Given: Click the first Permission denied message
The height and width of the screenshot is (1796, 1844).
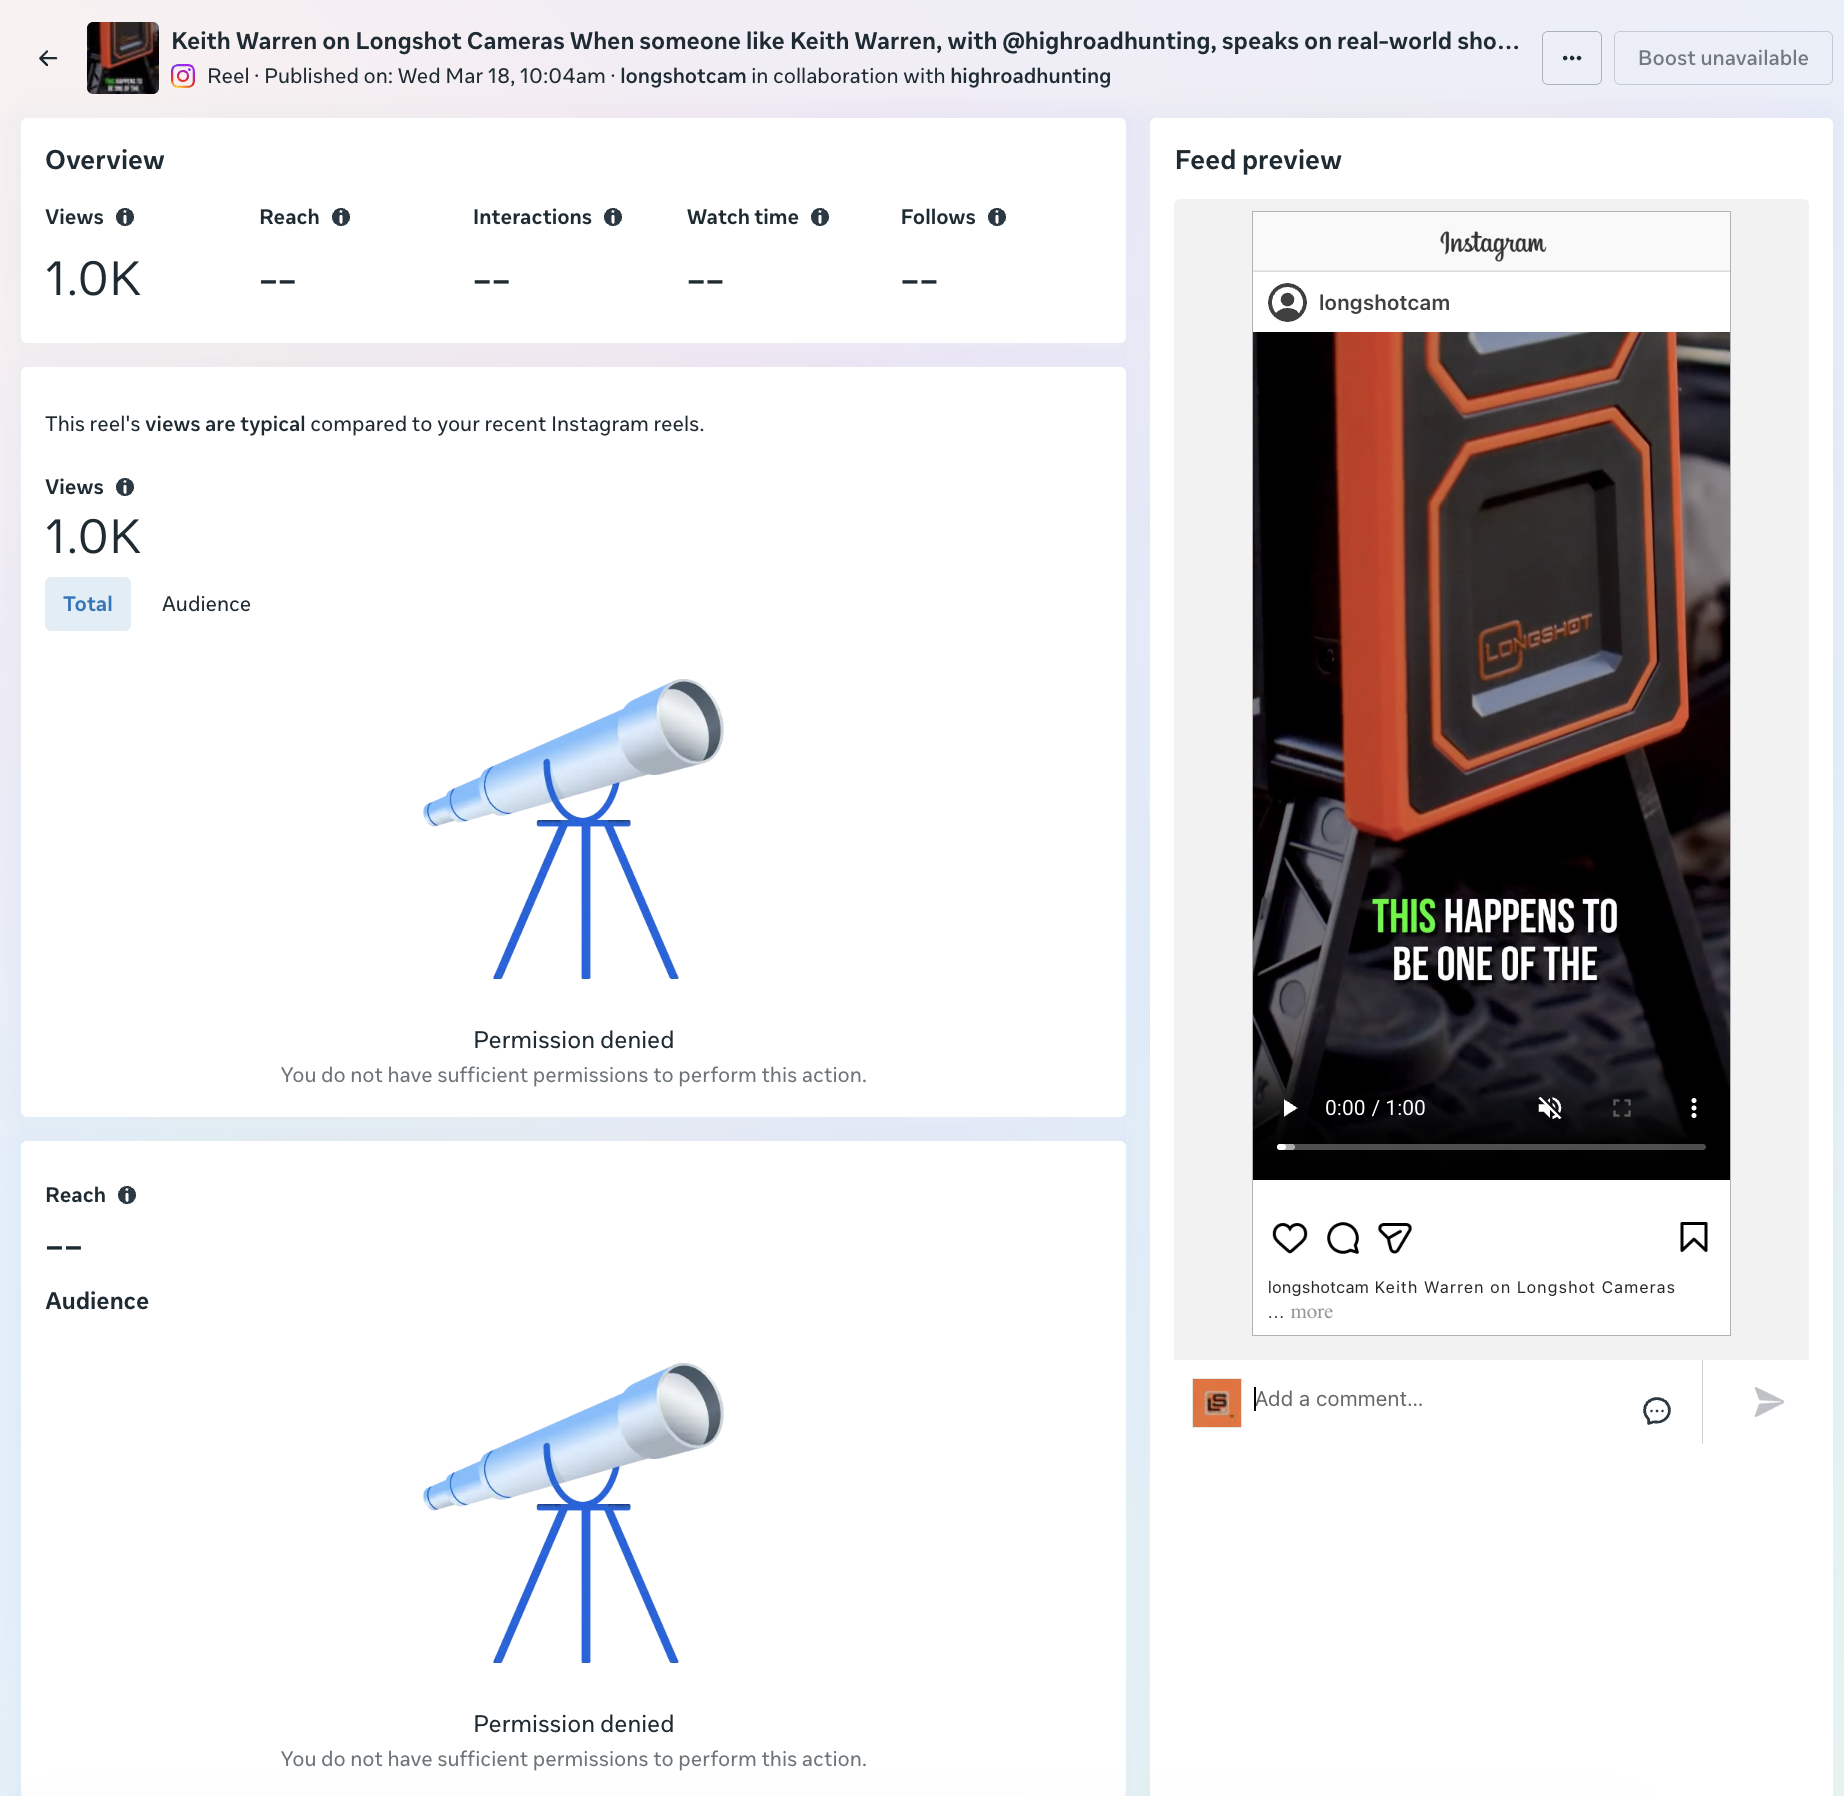Looking at the screenshot, I should [574, 1040].
